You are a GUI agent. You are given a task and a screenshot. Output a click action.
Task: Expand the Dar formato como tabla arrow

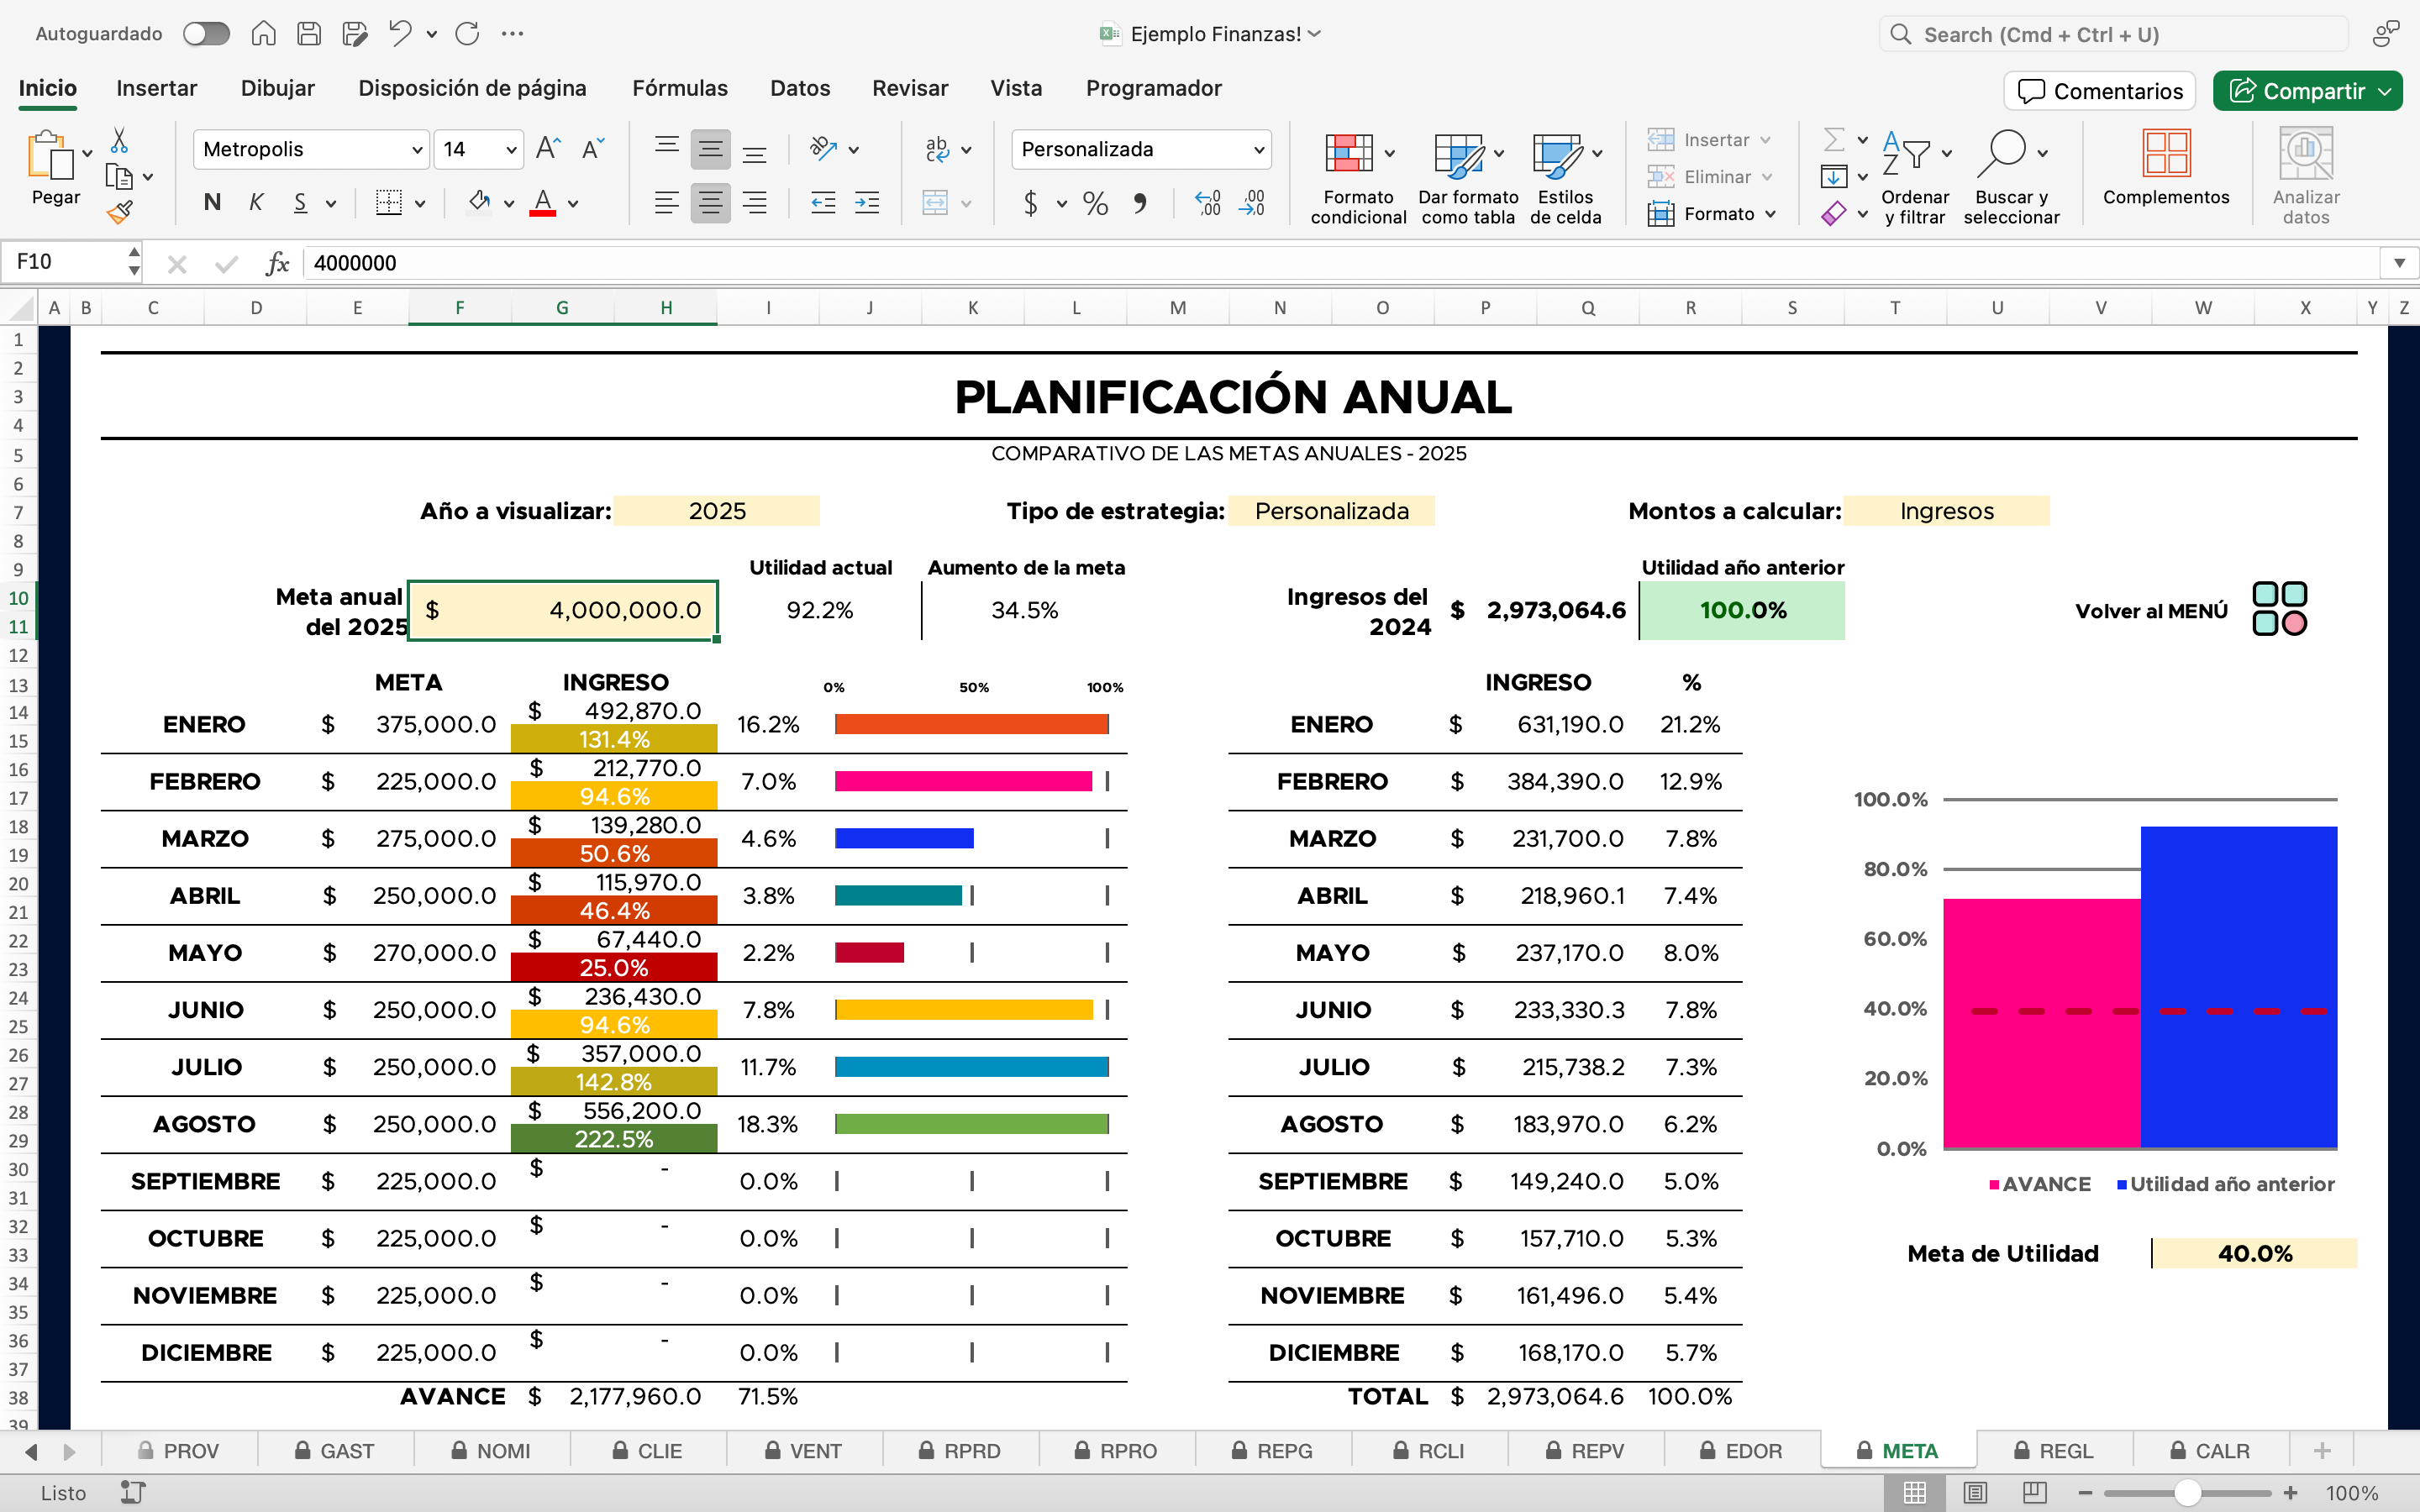click(1498, 154)
